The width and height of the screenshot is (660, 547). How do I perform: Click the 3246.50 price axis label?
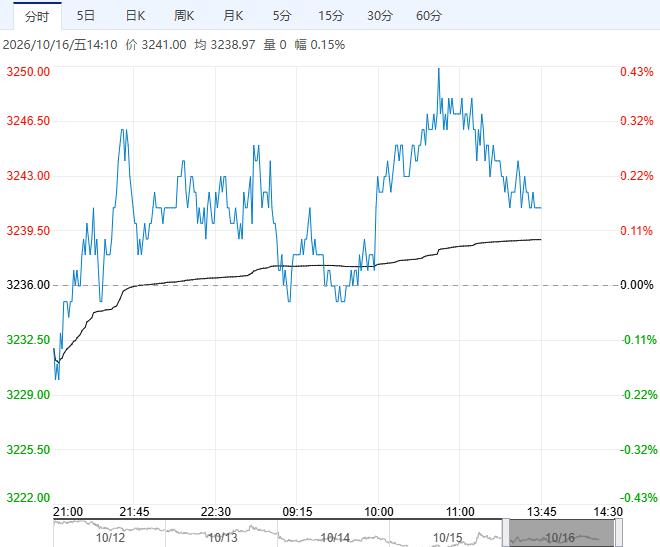pyautogui.click(x=28, y=121)
